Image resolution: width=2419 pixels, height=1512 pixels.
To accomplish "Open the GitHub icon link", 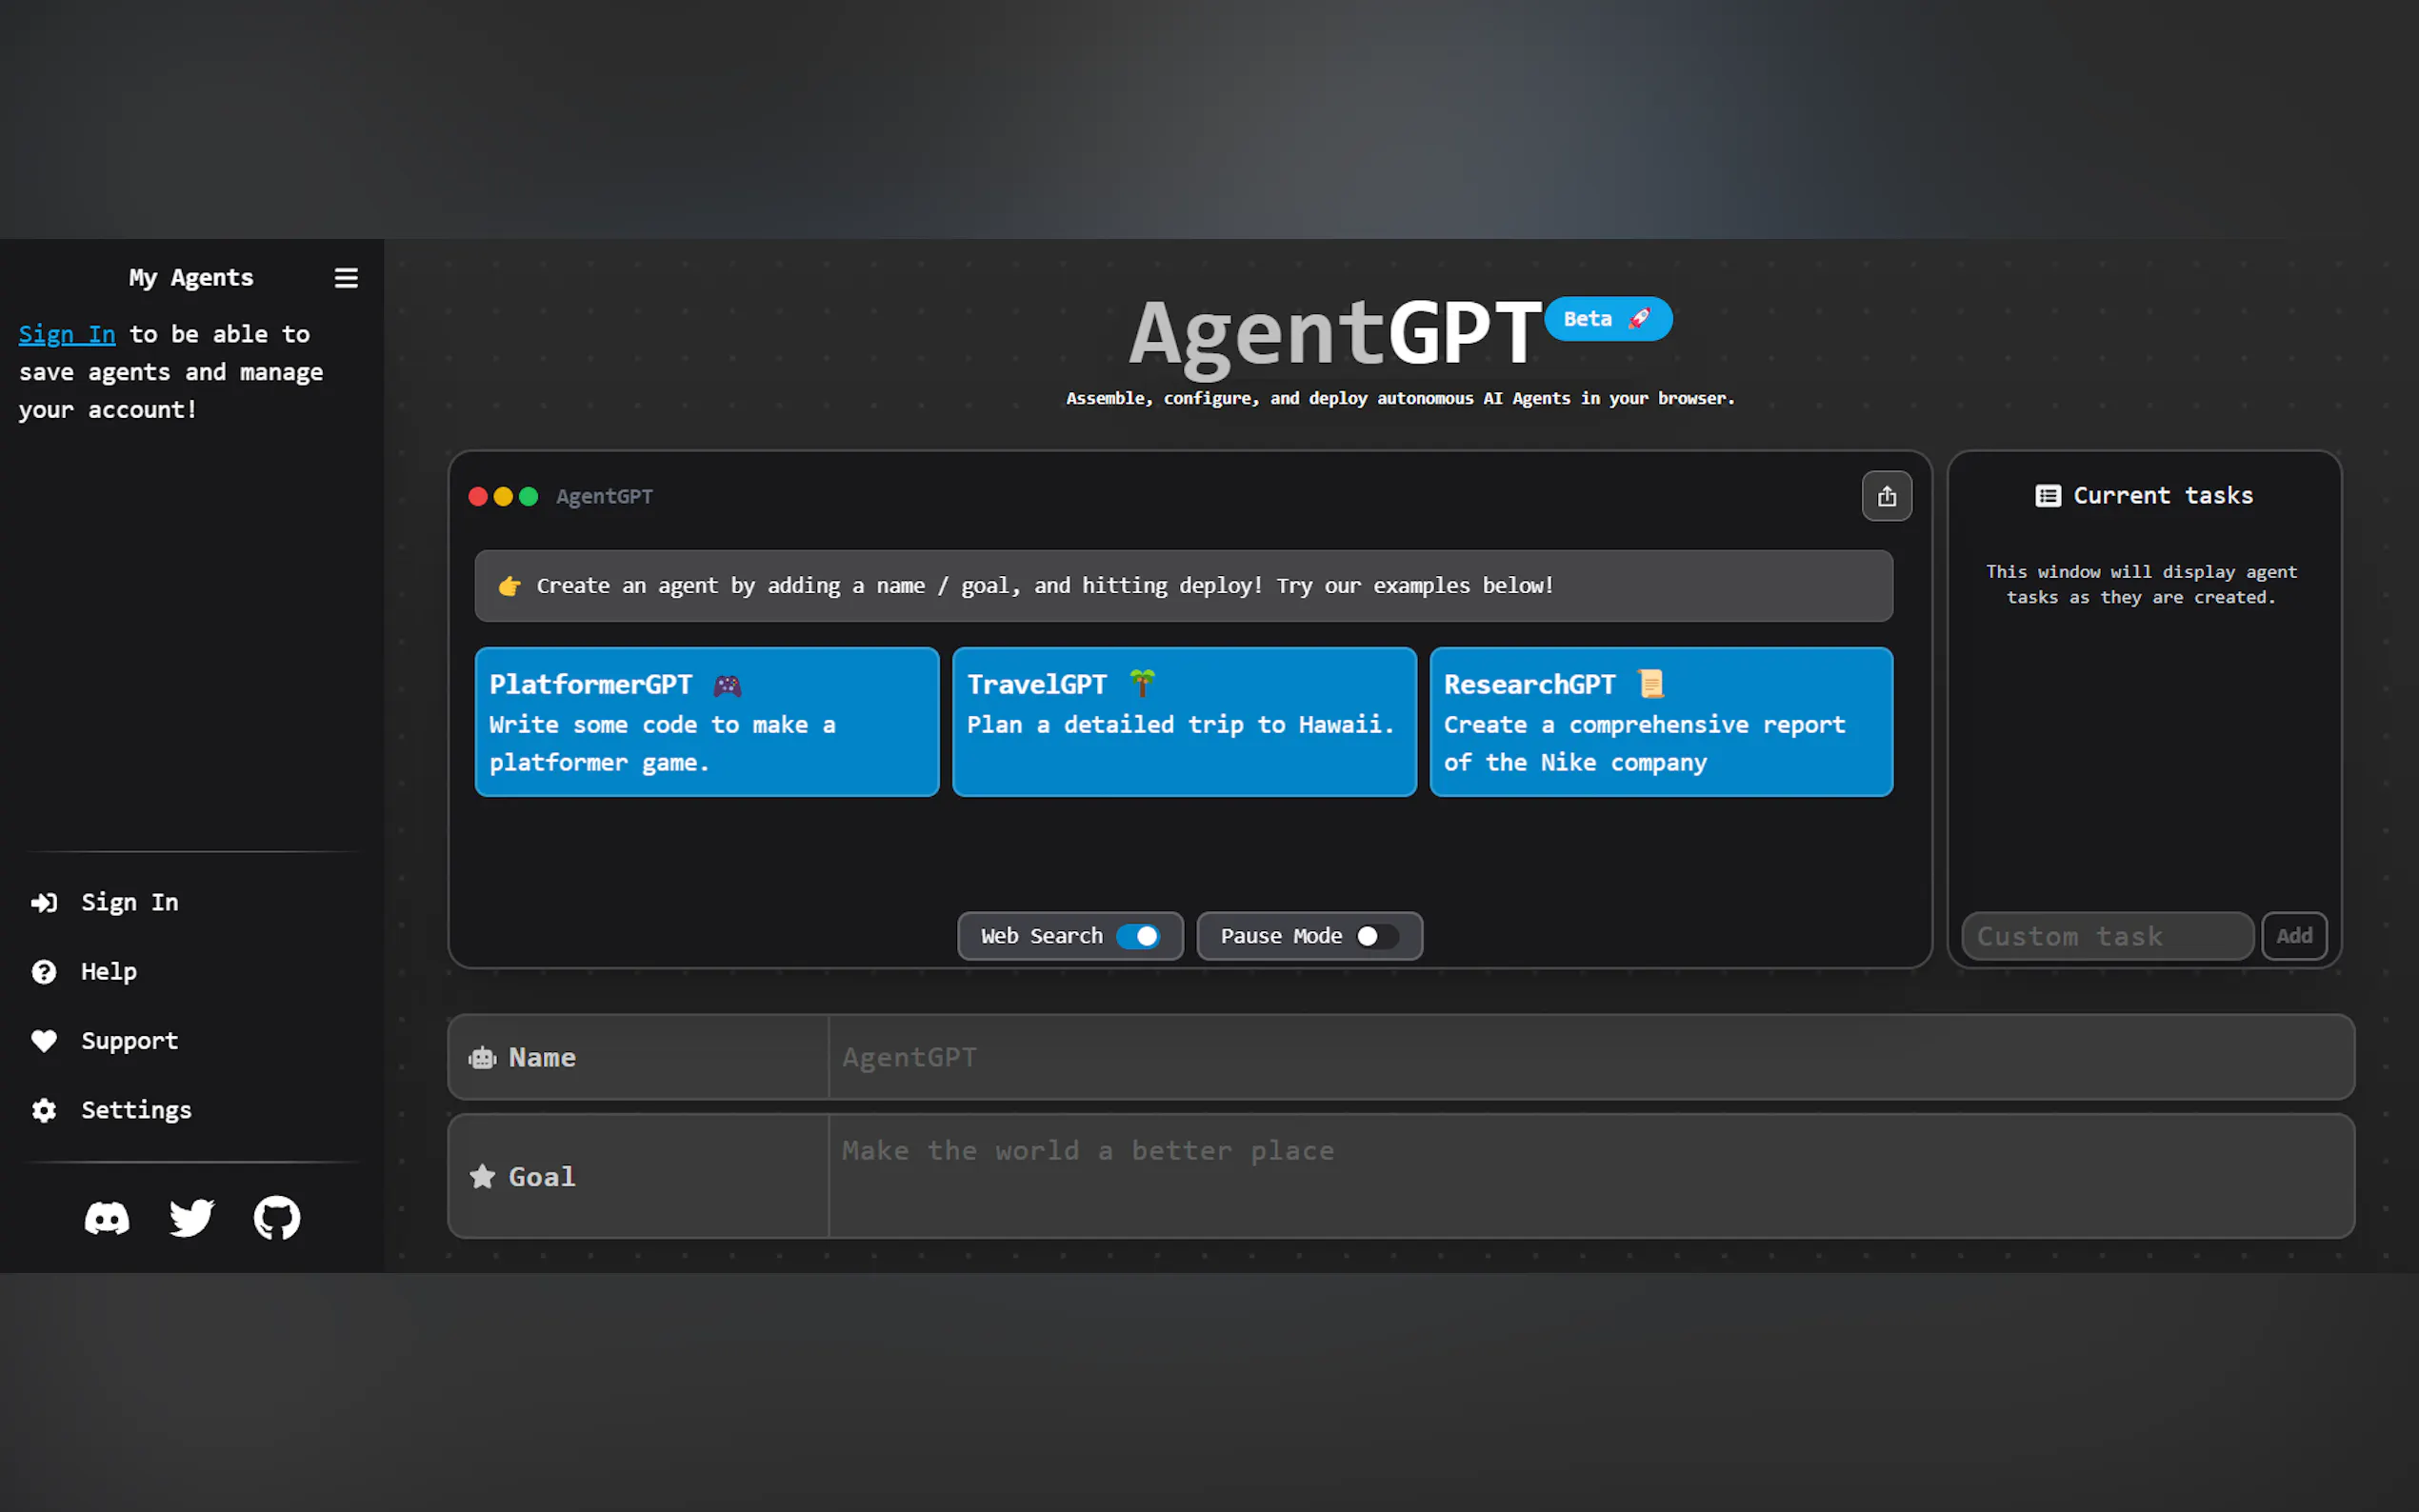I will tap(277, 1218).
